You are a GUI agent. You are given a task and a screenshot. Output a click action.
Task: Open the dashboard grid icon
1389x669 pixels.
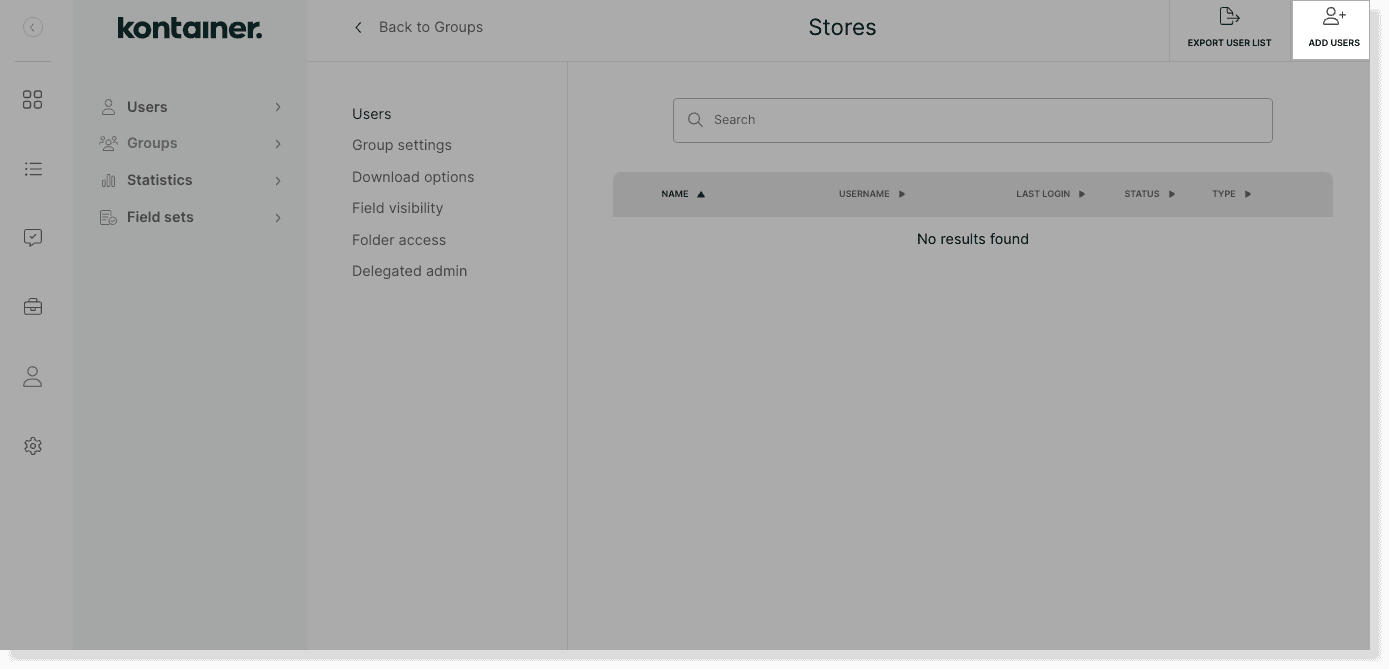point(33,100)
